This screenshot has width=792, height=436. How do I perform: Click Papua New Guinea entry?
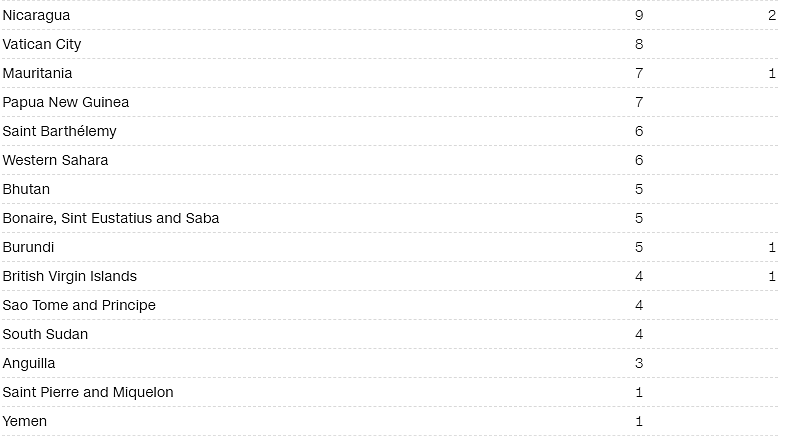point(66,103)
